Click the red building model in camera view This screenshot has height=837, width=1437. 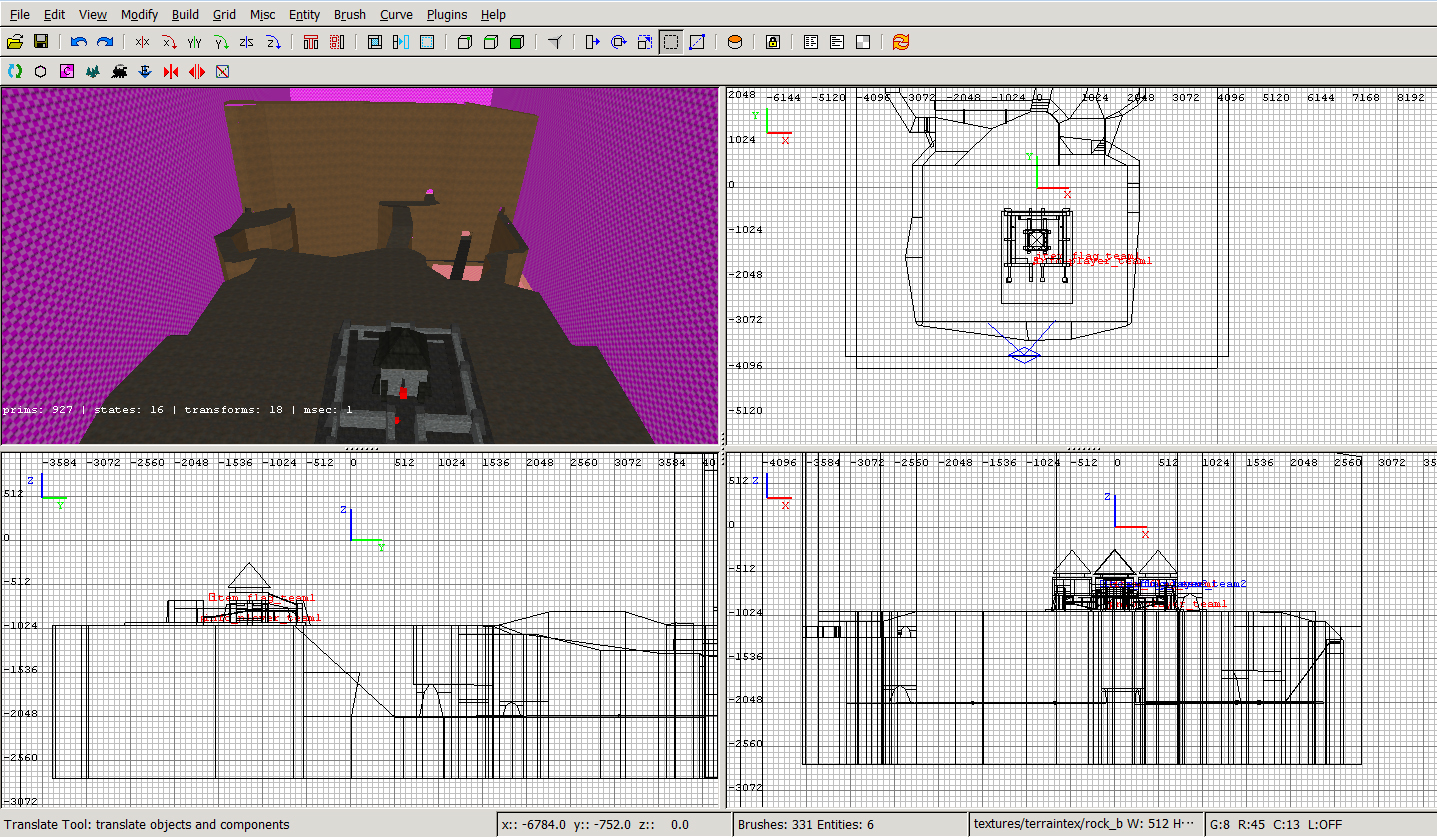[x=403, y=392]
